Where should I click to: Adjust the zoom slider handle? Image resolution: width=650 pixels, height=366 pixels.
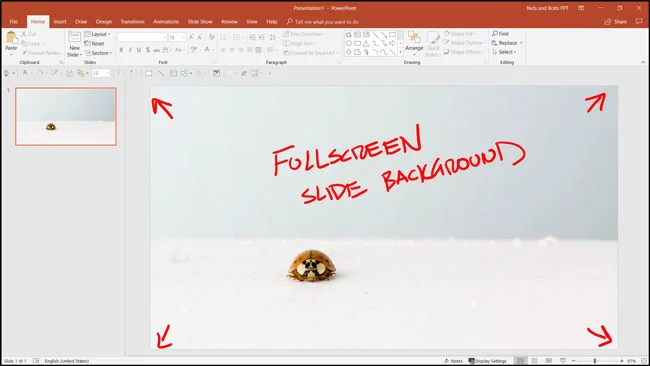595,361
